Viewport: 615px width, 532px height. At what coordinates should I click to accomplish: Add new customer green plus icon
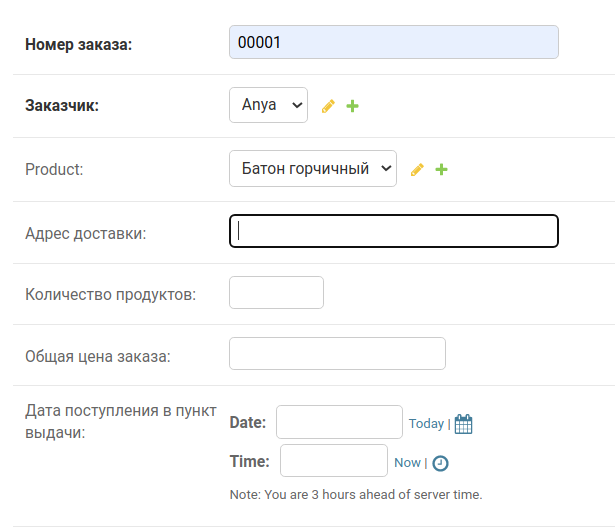pos(352,106)
